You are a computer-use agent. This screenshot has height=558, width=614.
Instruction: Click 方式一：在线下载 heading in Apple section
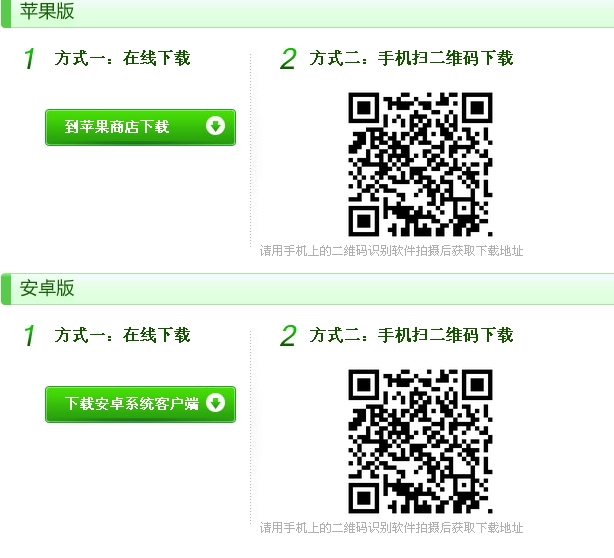pos(123,58)
